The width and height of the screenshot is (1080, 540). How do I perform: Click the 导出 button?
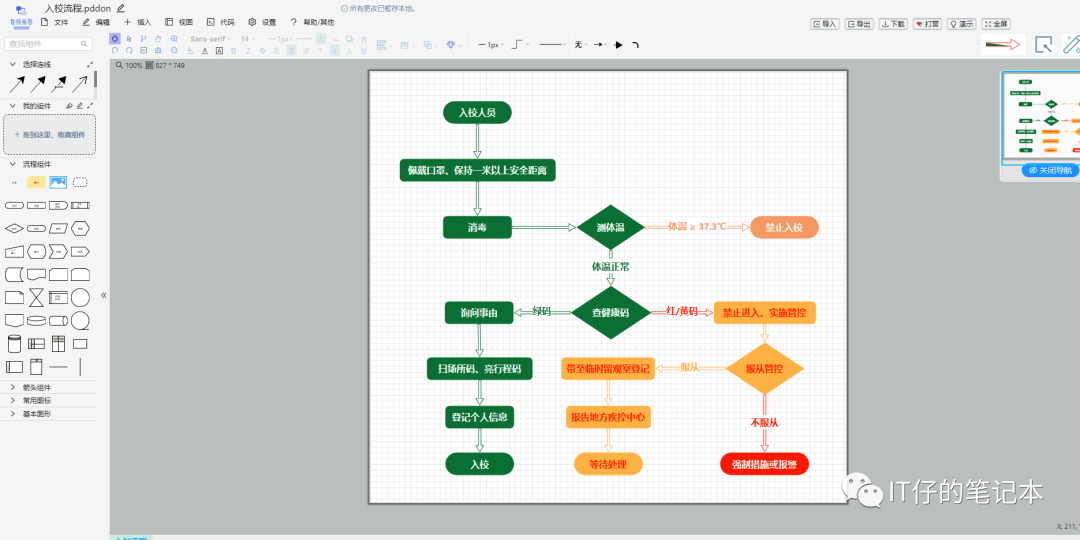click(859, 23)
